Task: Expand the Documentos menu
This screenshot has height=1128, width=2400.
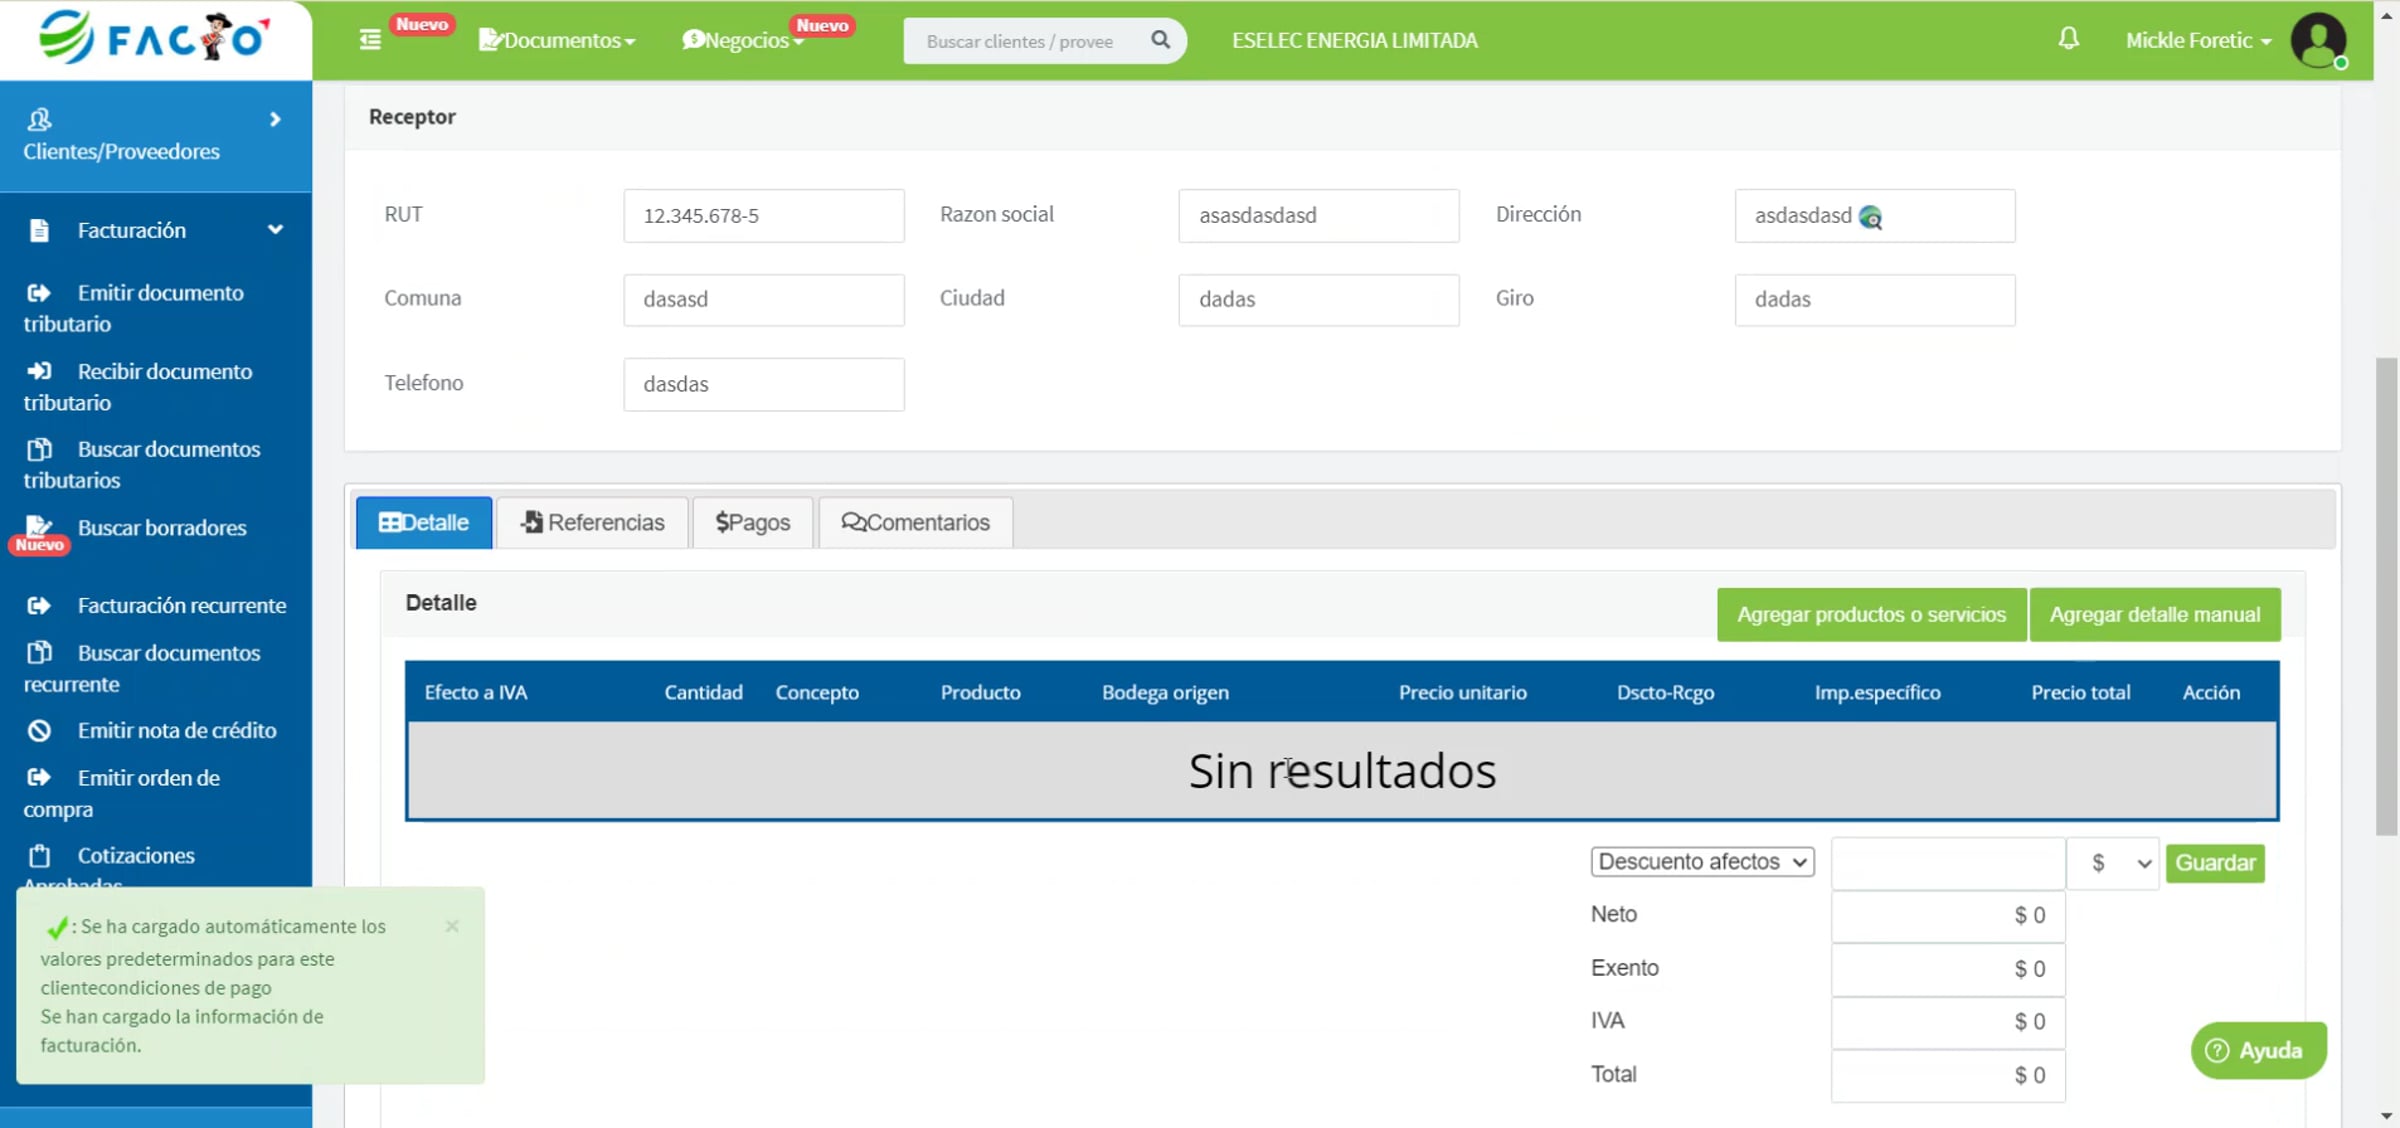Action: (558, 41)
